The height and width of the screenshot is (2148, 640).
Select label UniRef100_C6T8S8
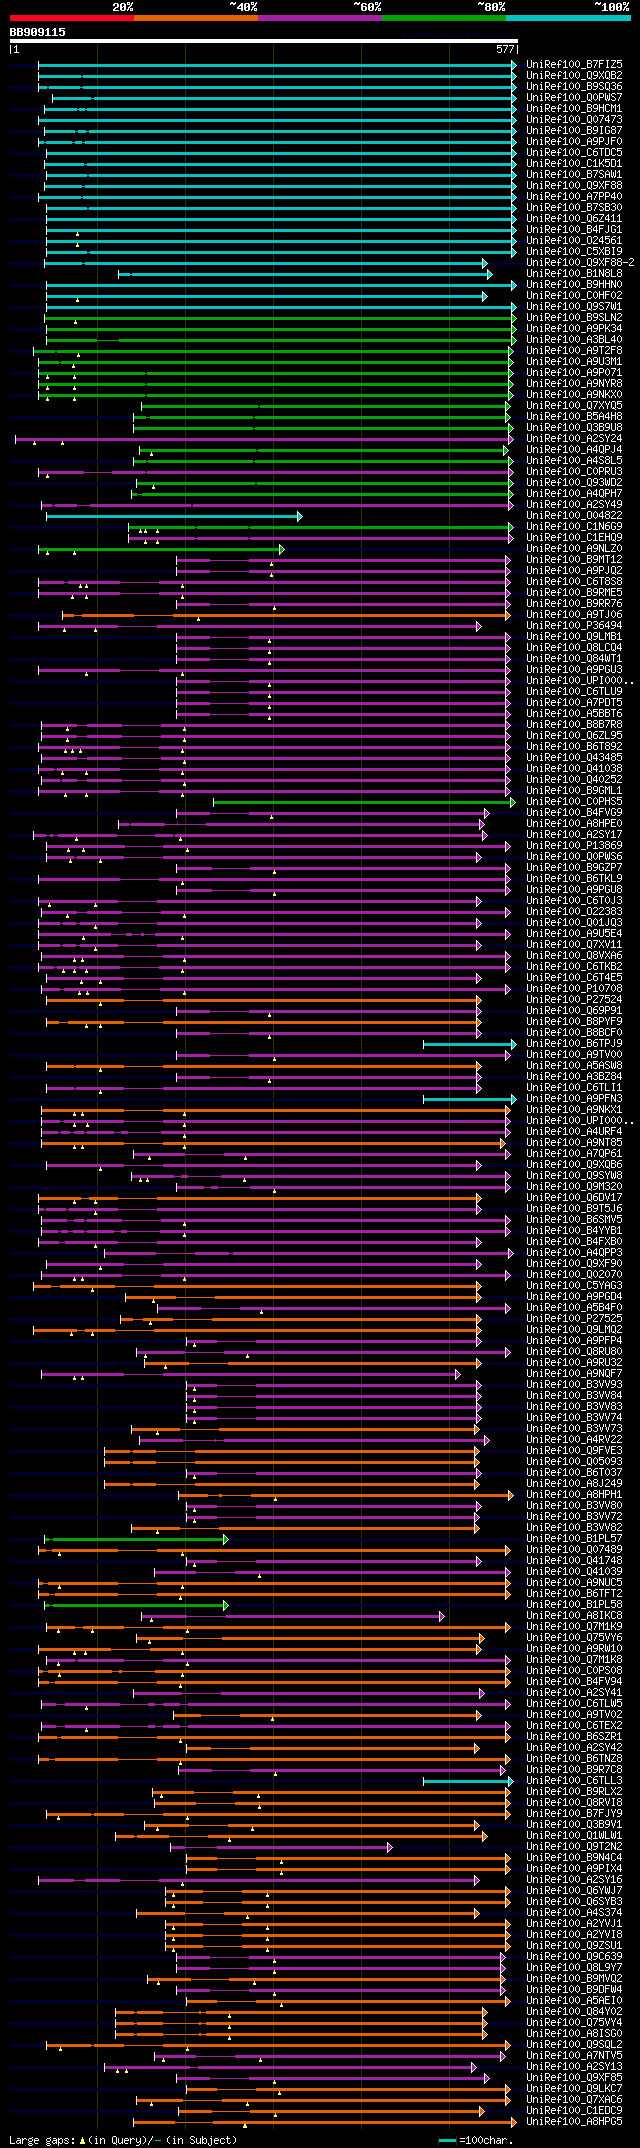pyautogui.click(x=574, y=581)
